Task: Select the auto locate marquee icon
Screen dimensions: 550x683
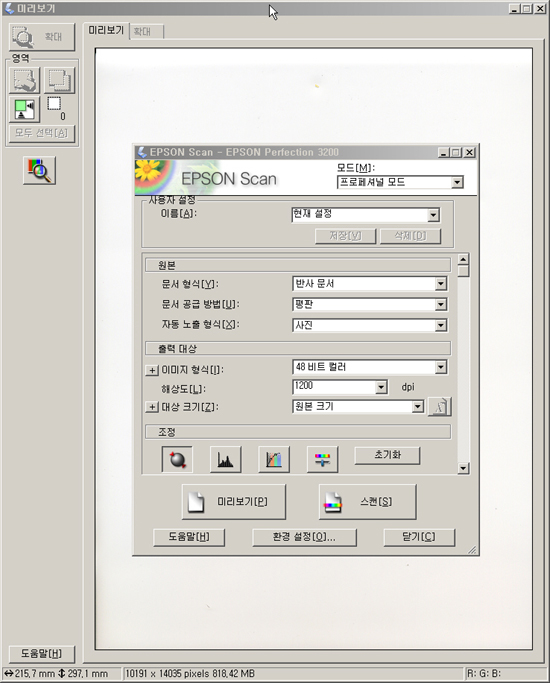Action: [x=24, y=80]
